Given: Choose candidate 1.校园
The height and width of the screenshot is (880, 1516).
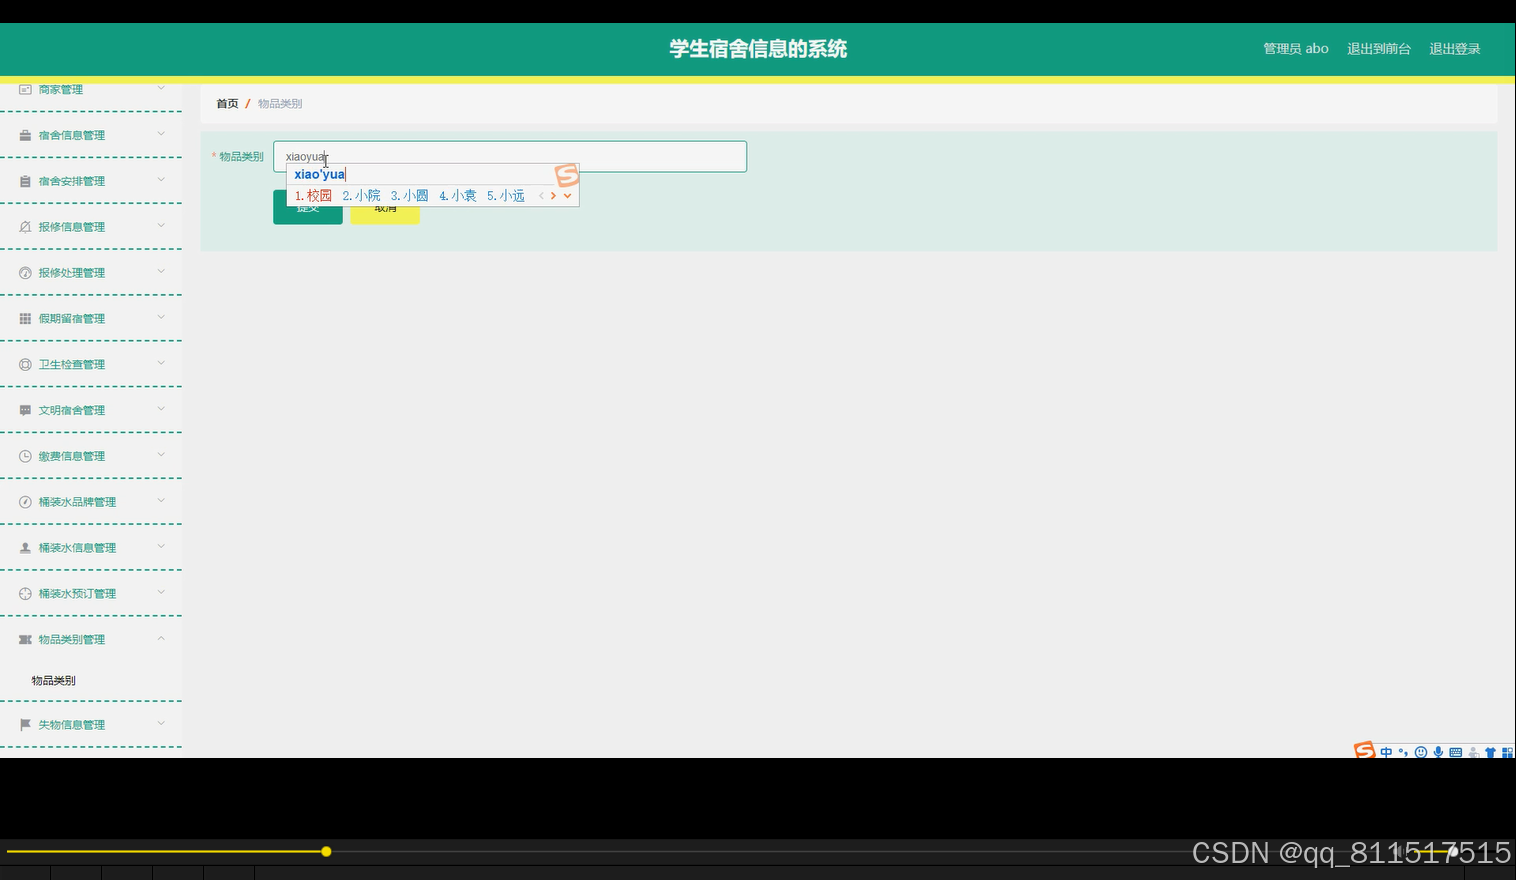Looking at the screenshot, I should [x=313, y=196].
